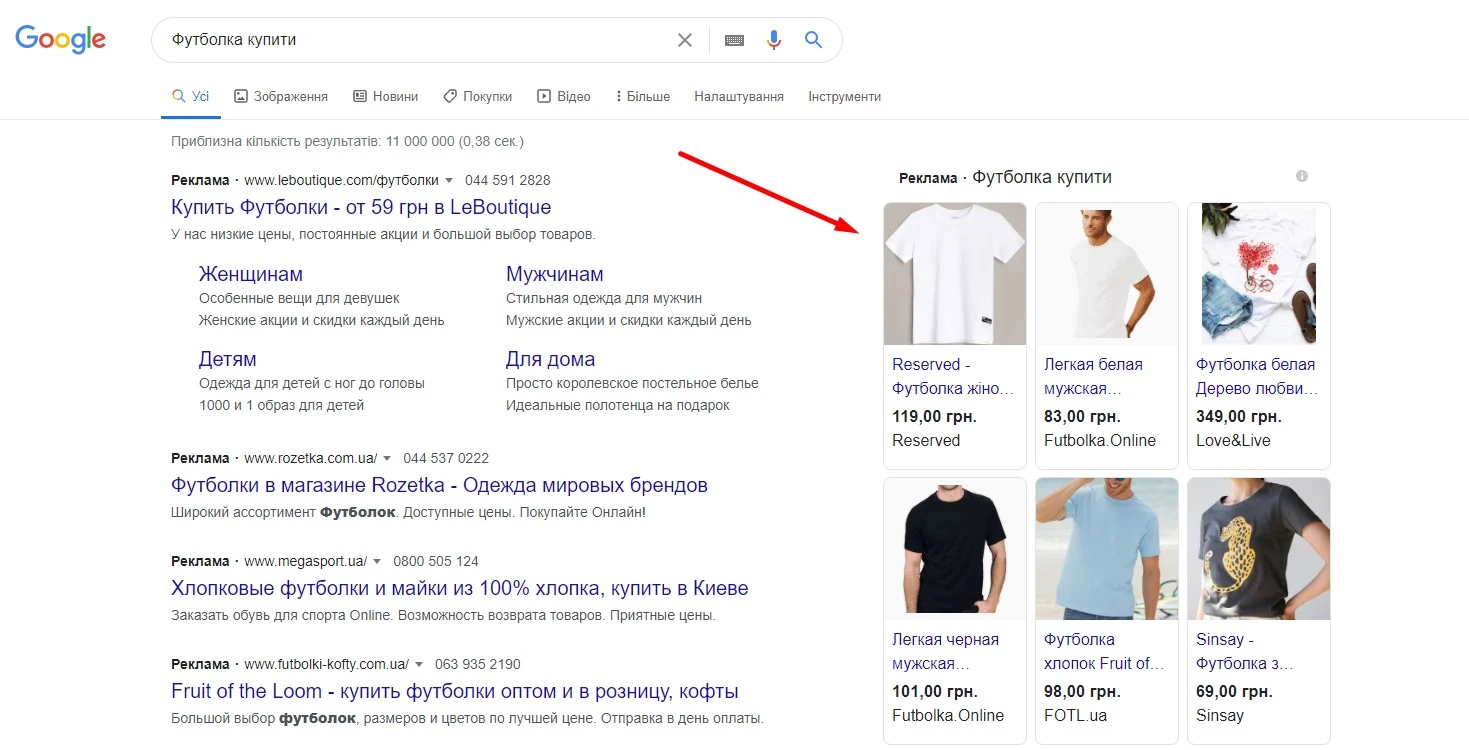Clear the search query with the X icon

(684, 39)
